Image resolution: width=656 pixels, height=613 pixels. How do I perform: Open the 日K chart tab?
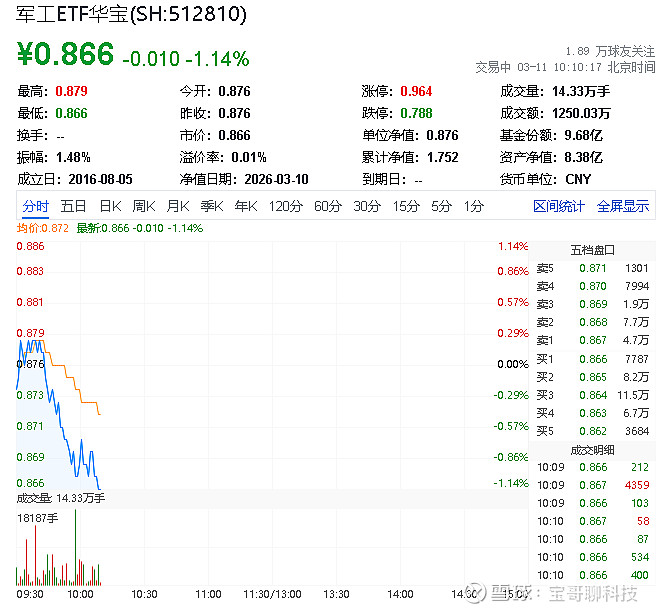click(110, 206)
